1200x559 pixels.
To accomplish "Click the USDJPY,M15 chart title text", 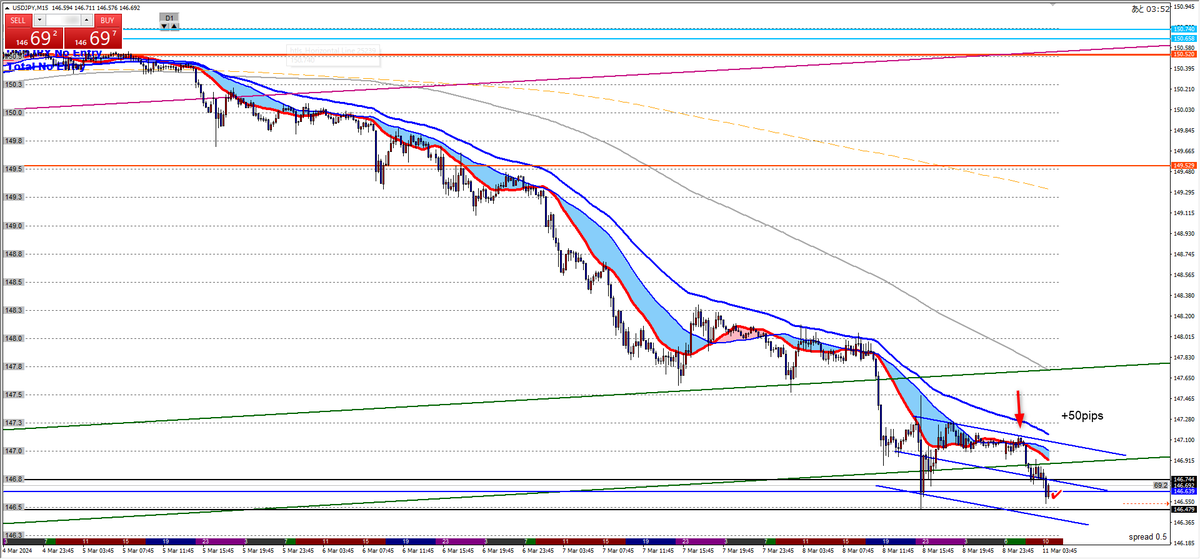I will coord(31,8).
